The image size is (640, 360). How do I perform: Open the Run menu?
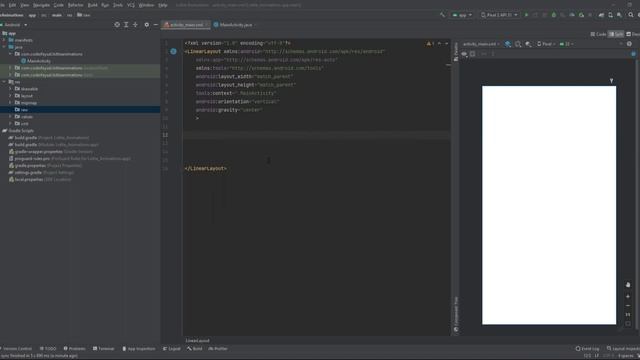click(x=105, y=5)
